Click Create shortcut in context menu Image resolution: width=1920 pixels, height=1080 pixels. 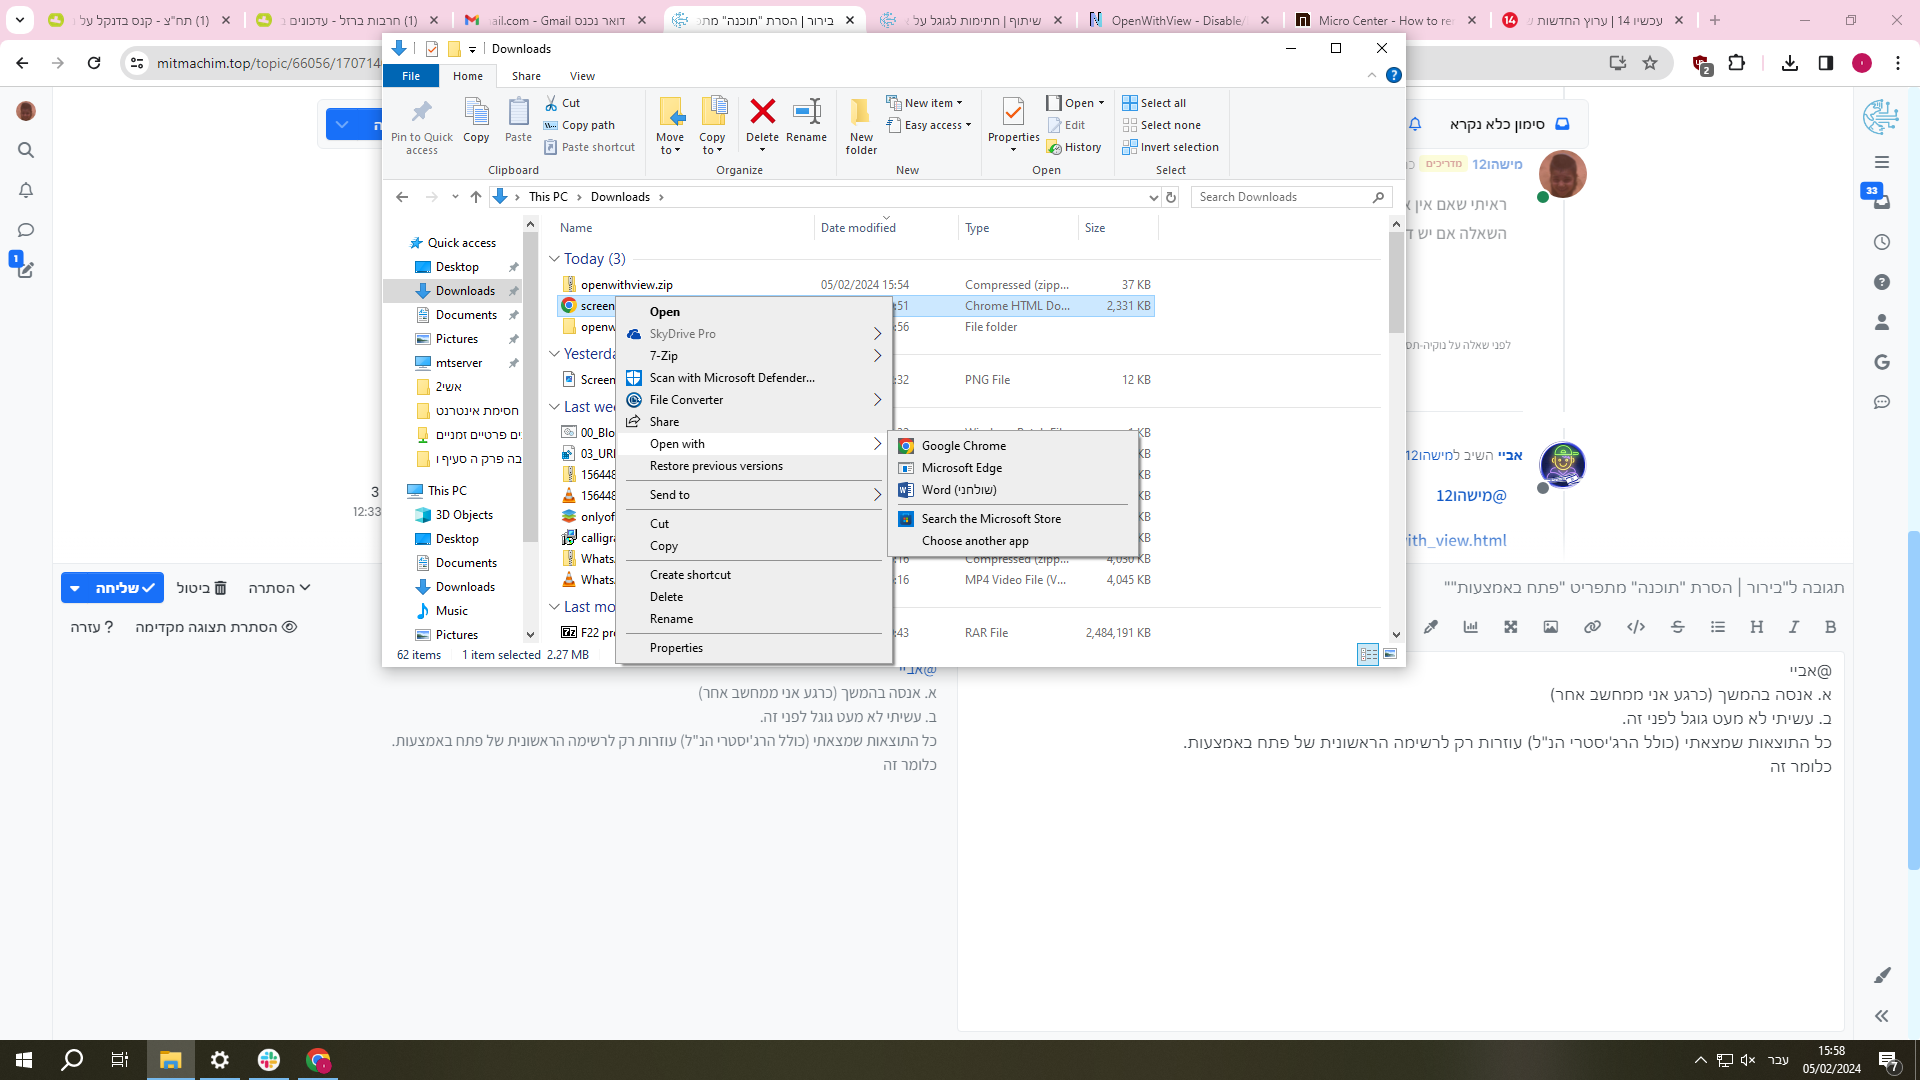pos(754,575)
